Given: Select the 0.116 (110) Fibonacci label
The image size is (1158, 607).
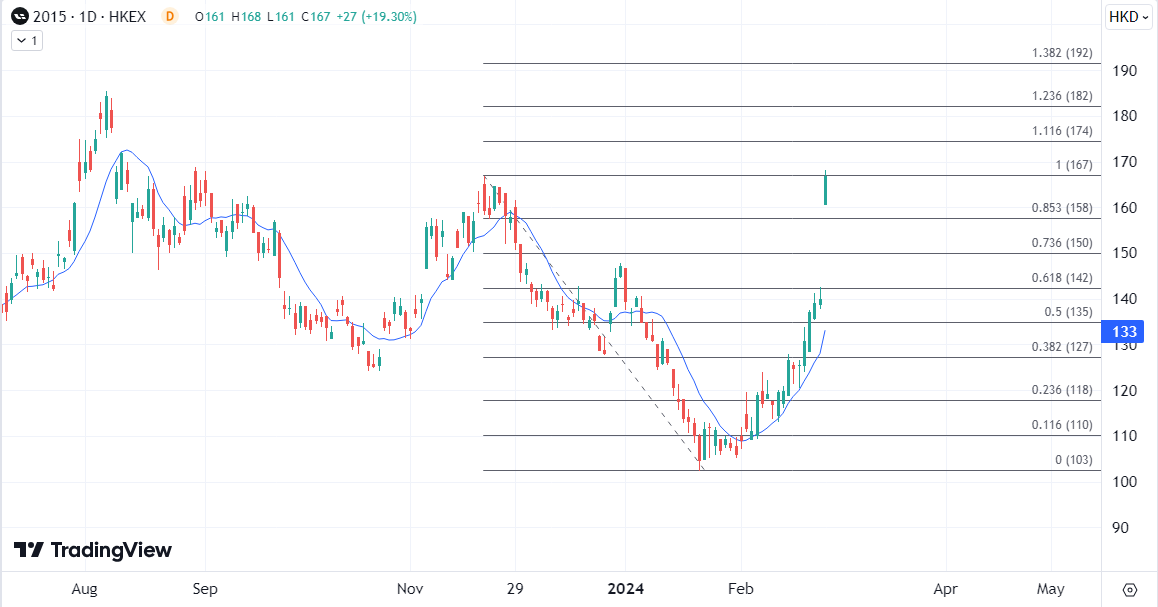Looking at the screenshot, I should pyautogui.click(x=1062, y=425).
